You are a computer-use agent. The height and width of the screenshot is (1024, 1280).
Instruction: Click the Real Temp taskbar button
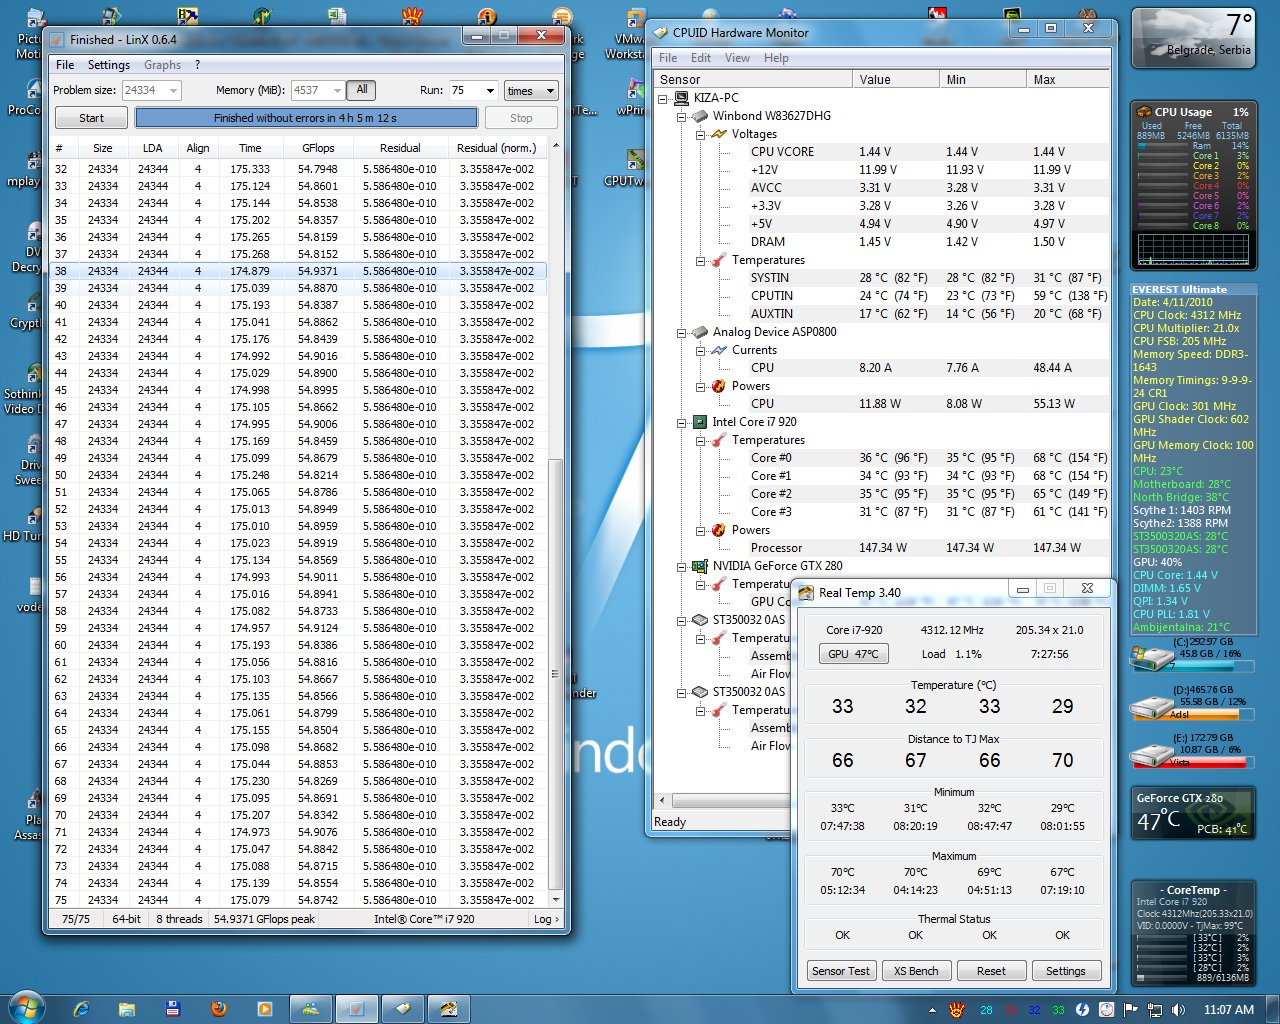click(449, 1009)
